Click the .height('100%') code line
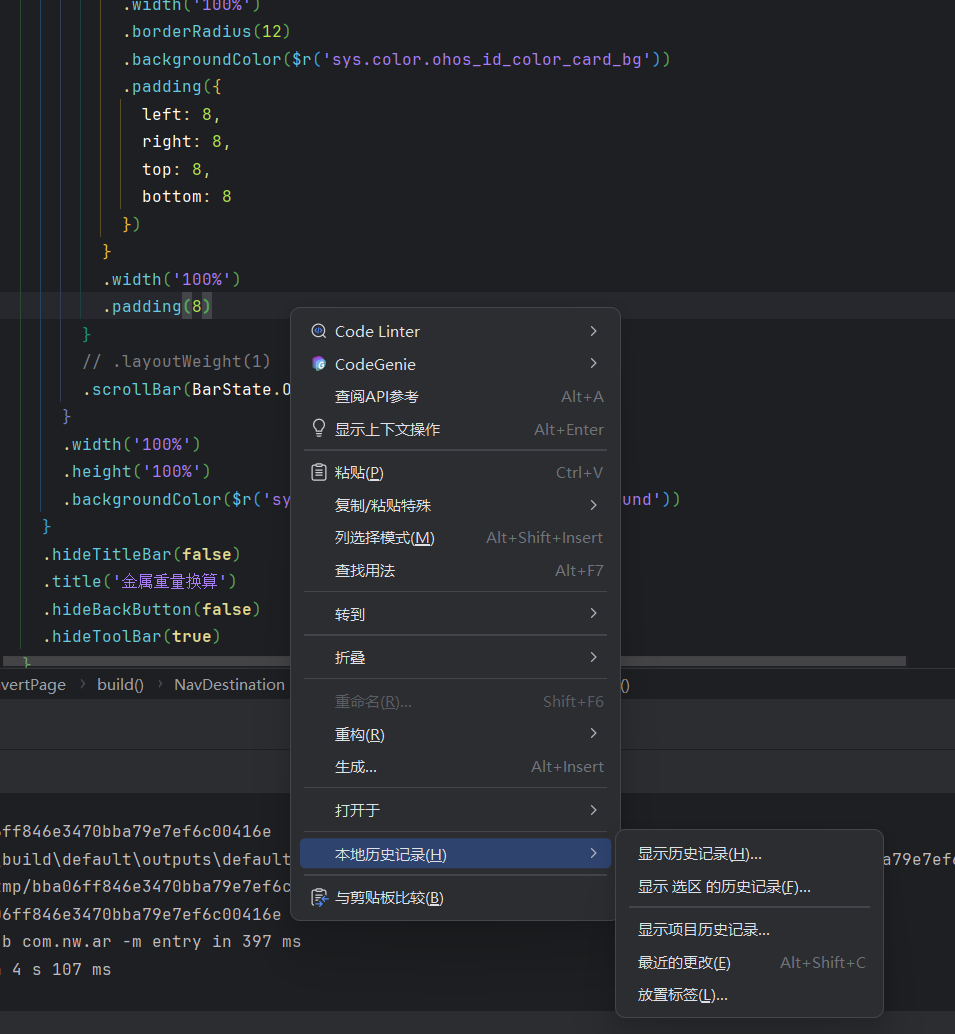955x1034 pixels. click(x=137, y=471)
